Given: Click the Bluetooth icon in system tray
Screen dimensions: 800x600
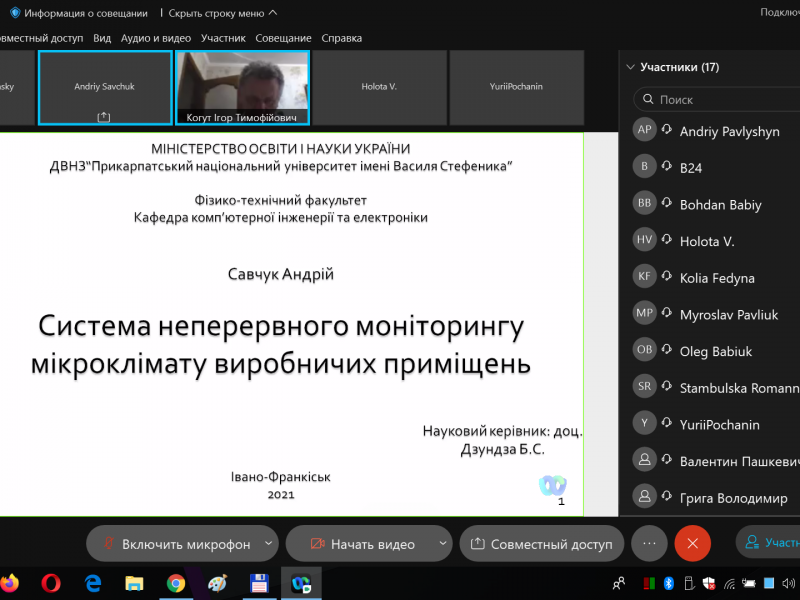Looking at the screenshot, I should pos(670,582).
